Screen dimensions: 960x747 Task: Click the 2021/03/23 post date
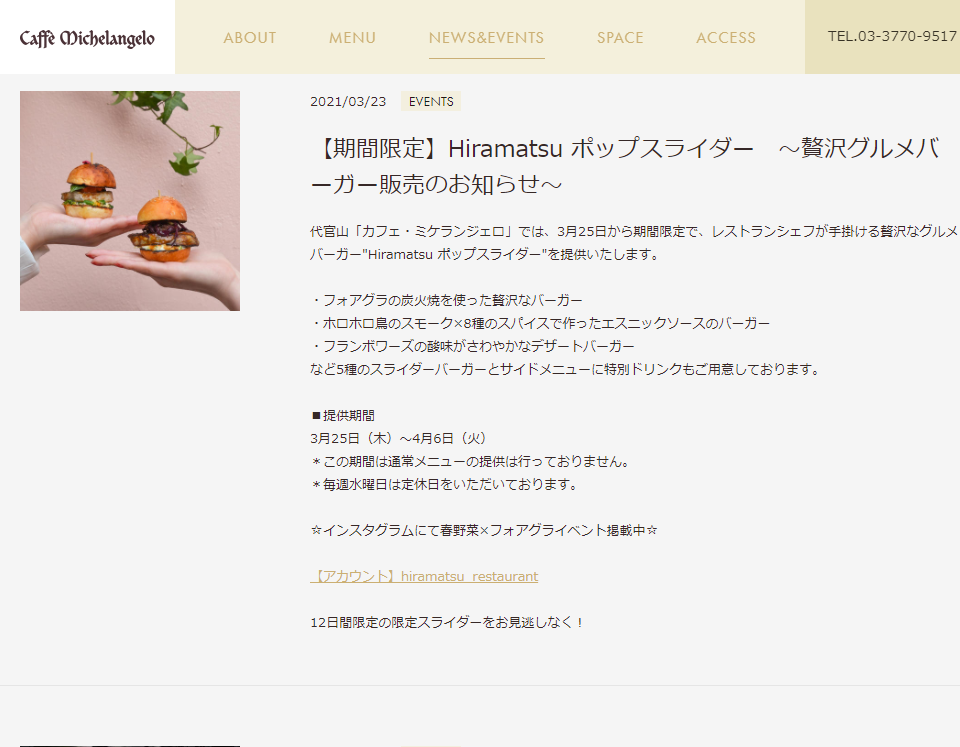tap(348, 102)
